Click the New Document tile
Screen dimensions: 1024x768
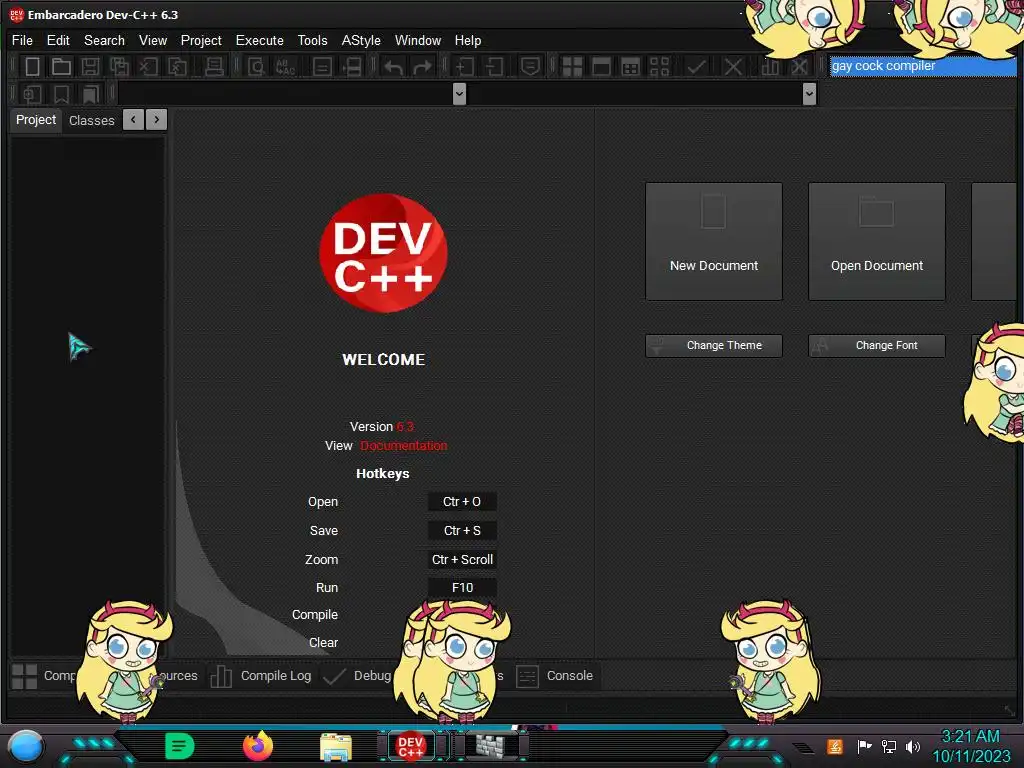pyautogui.click(x=714, y=242)
